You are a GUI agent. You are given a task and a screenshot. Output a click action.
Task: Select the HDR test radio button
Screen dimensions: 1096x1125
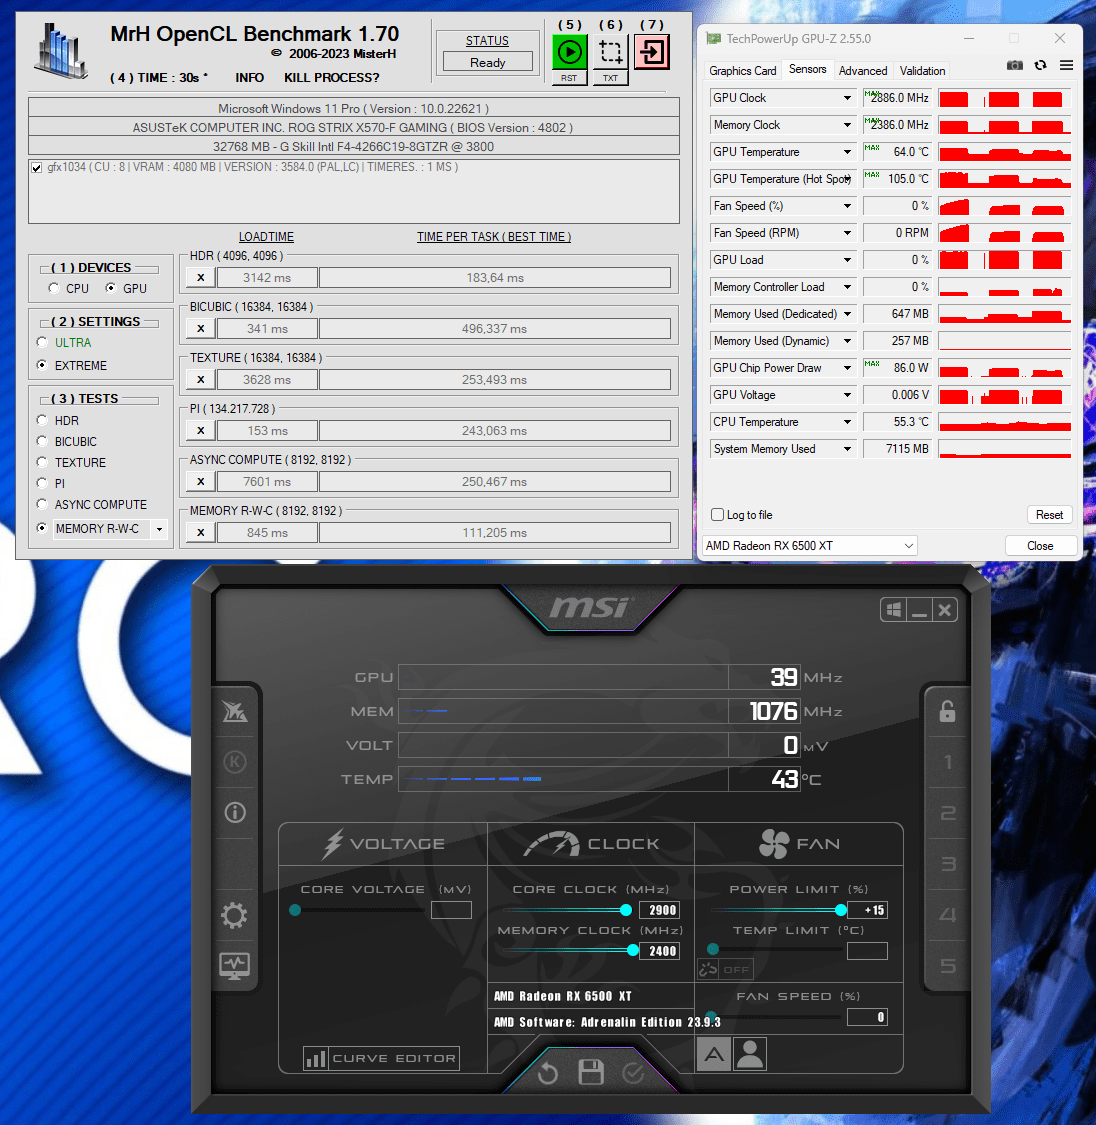(x=42, y=420)
